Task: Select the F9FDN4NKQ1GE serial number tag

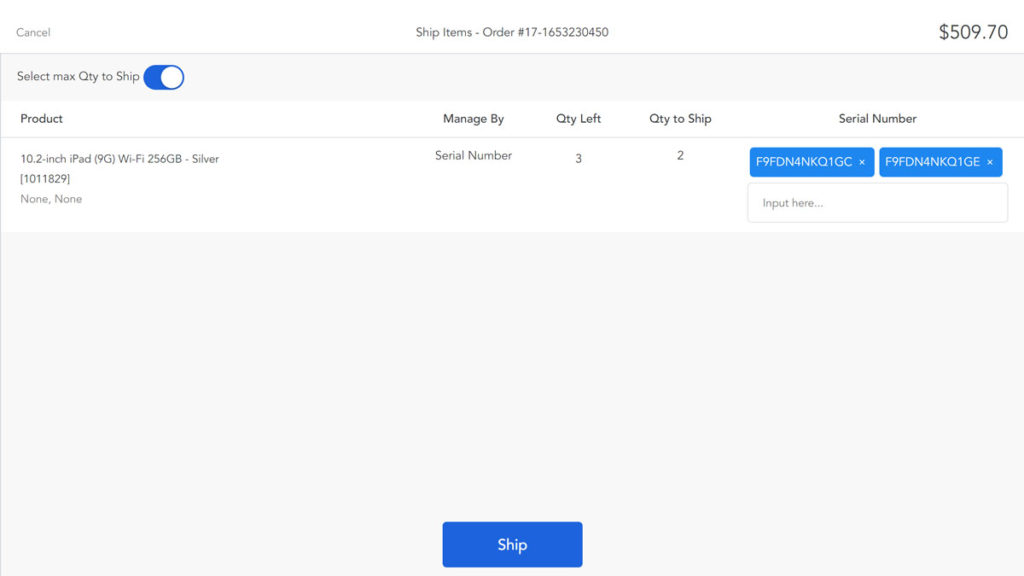Action: click(934, 162)
